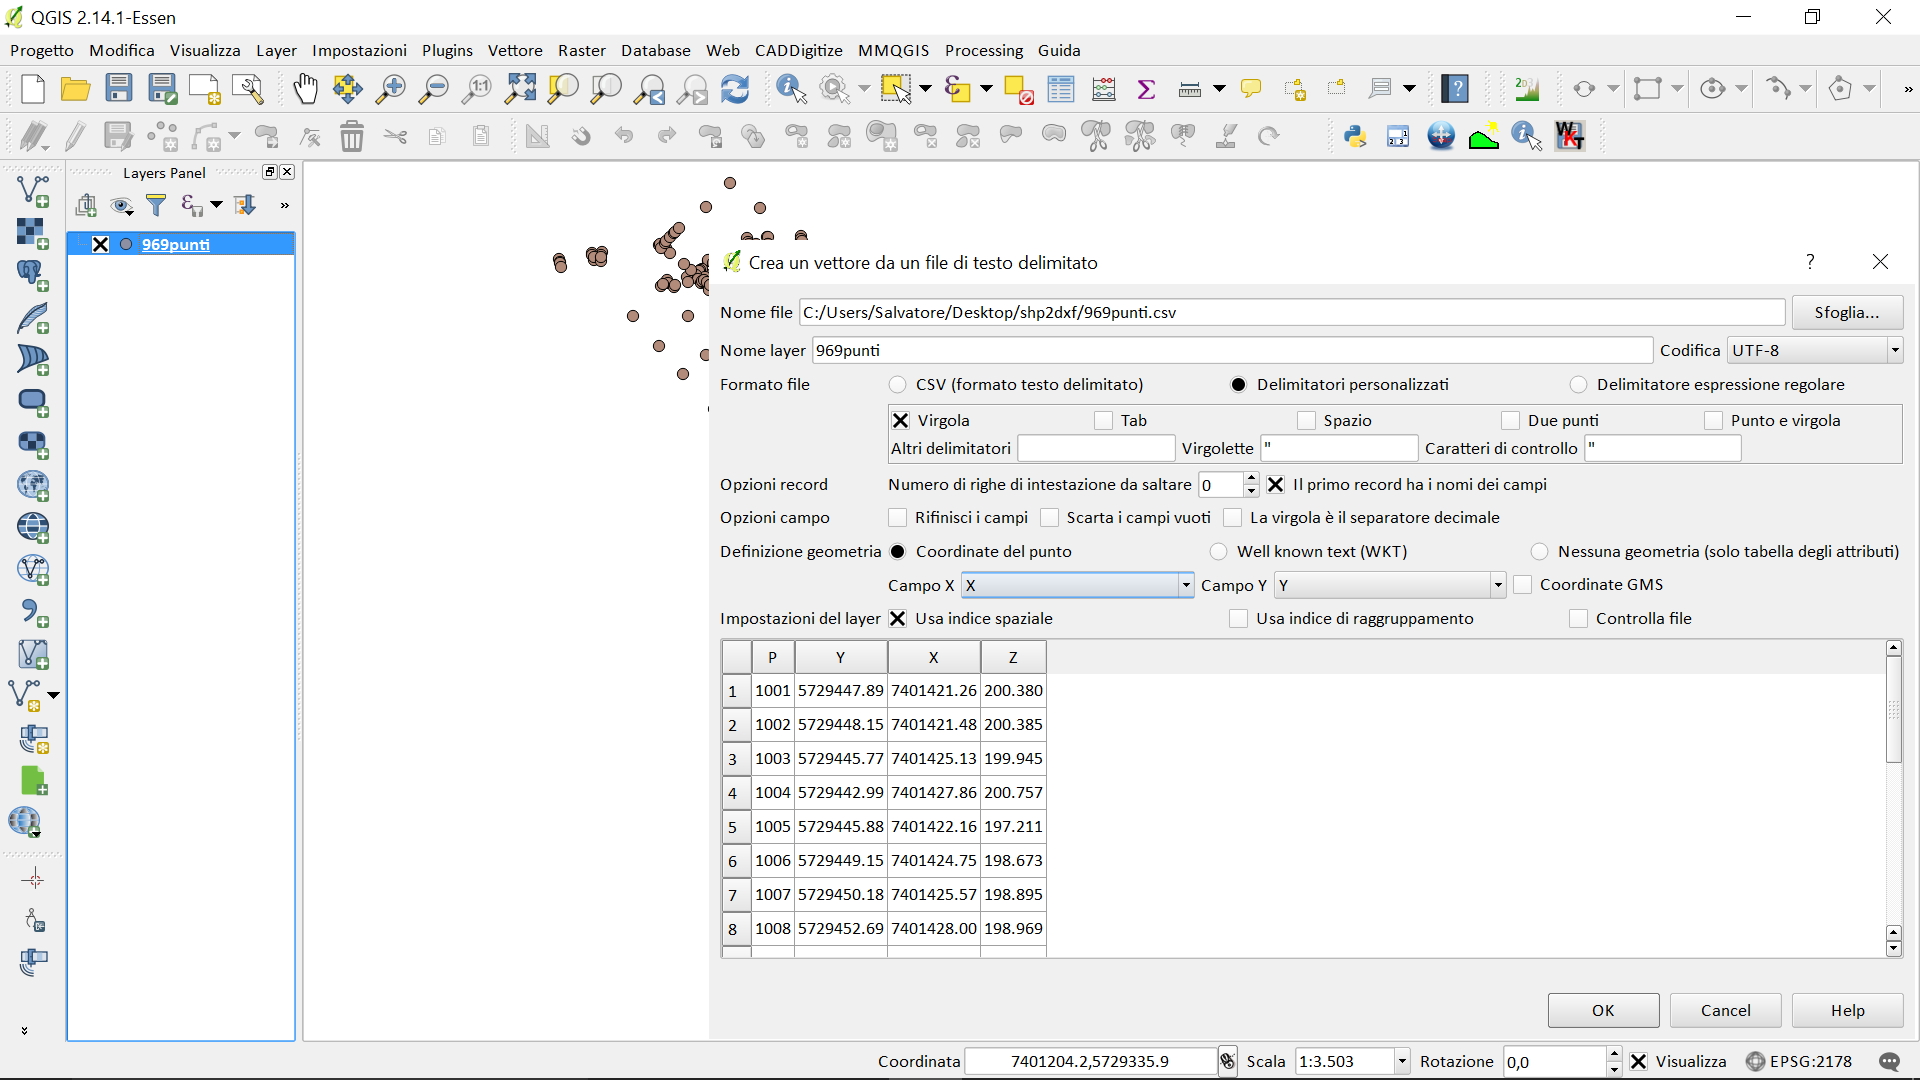Click Save Project floppy disk icon
Screen dimensions: 1920x1080
pos(119,89)
